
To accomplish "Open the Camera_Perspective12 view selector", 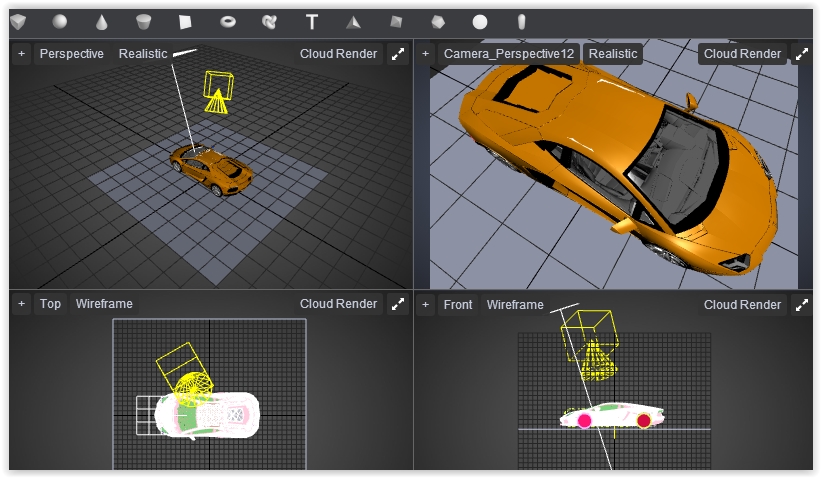I will click(508, 54).
